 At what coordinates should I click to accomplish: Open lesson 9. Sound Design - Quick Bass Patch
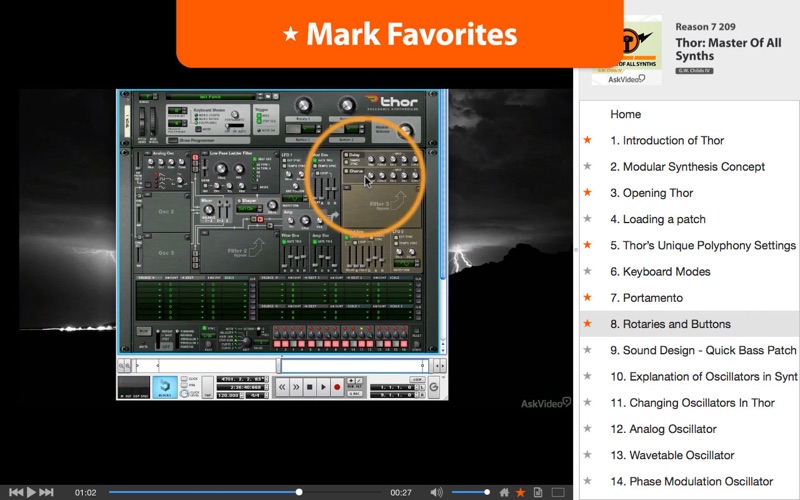[703, 350]
